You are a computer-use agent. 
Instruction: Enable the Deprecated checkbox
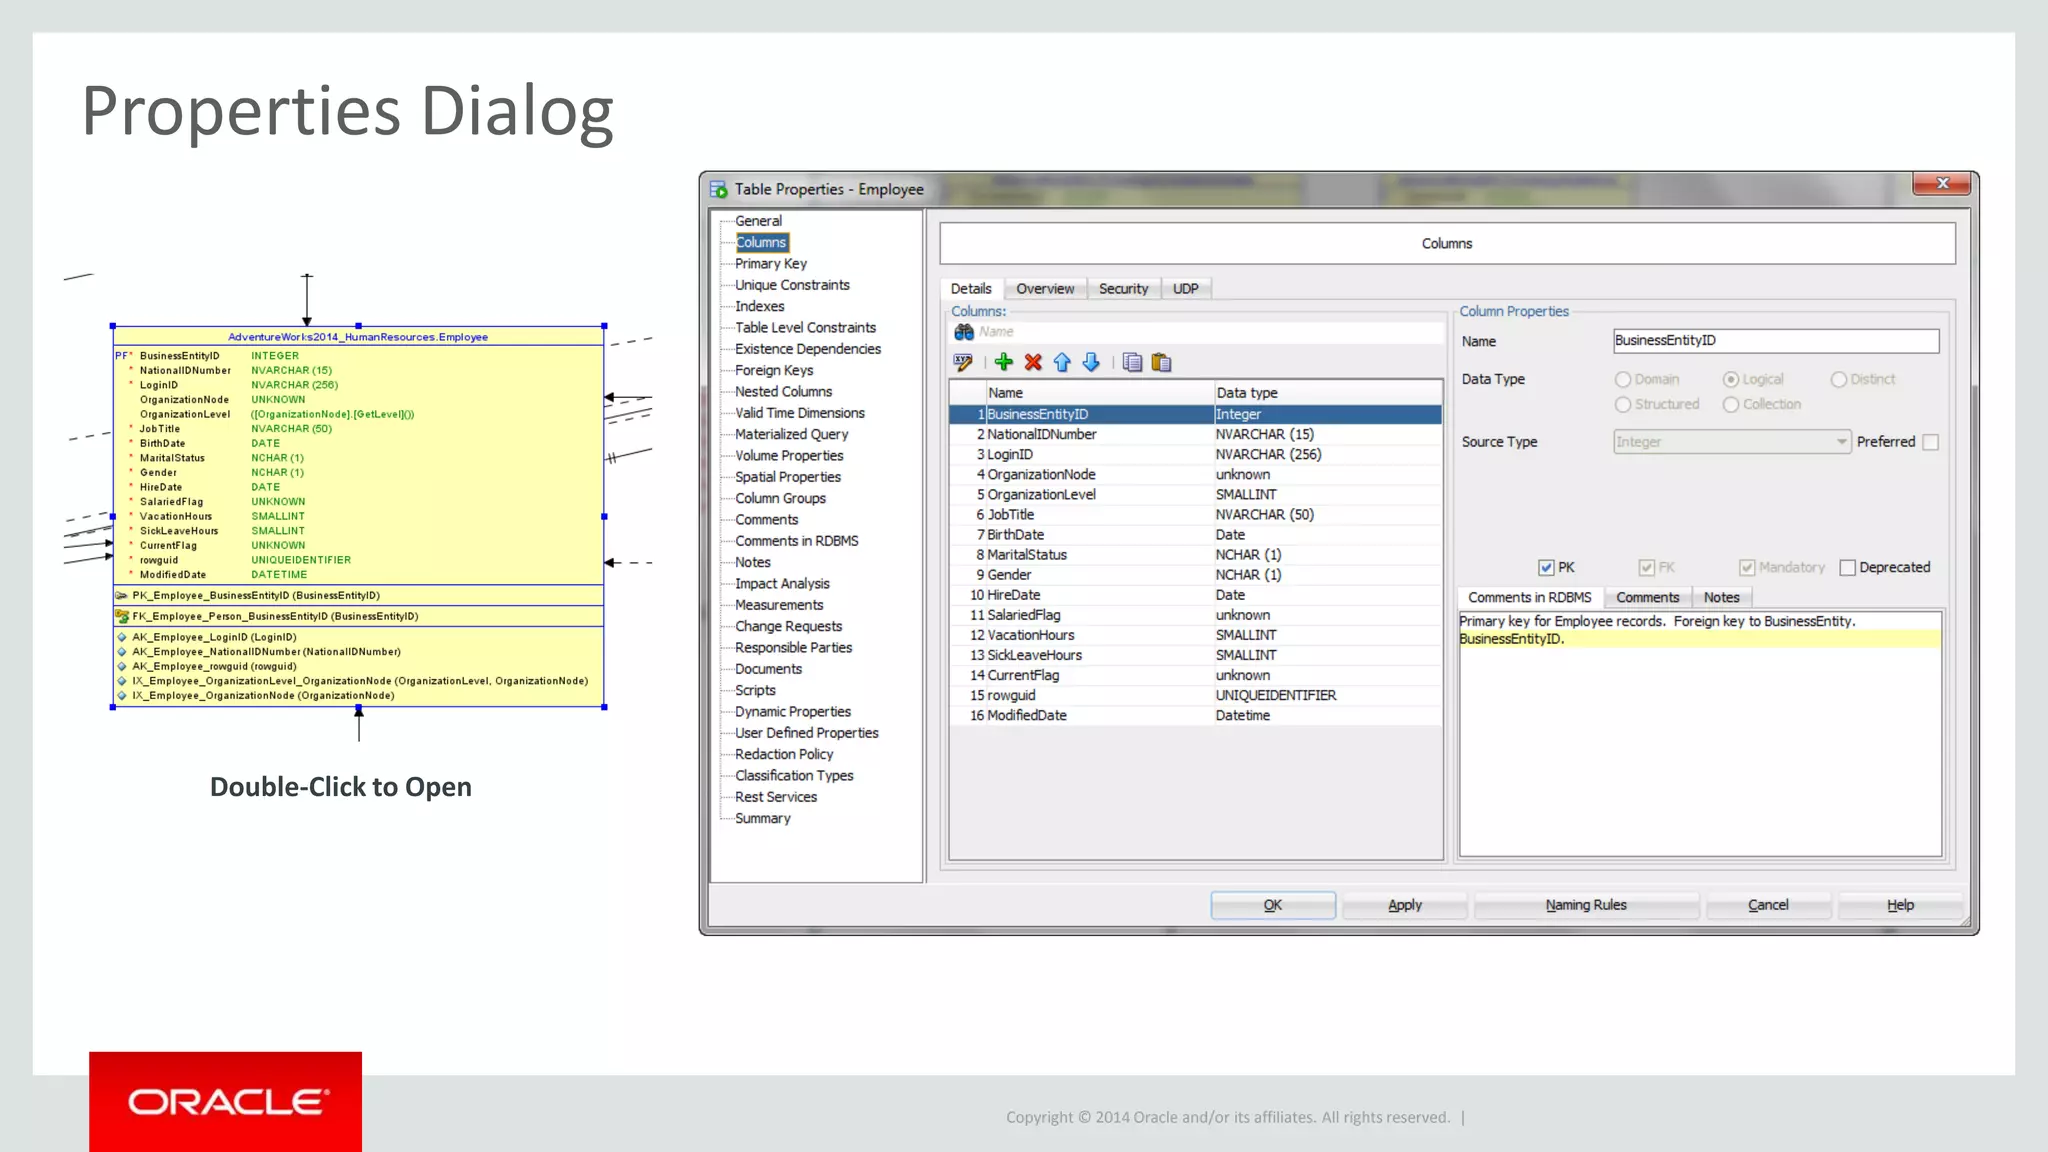pos(1848,568)
